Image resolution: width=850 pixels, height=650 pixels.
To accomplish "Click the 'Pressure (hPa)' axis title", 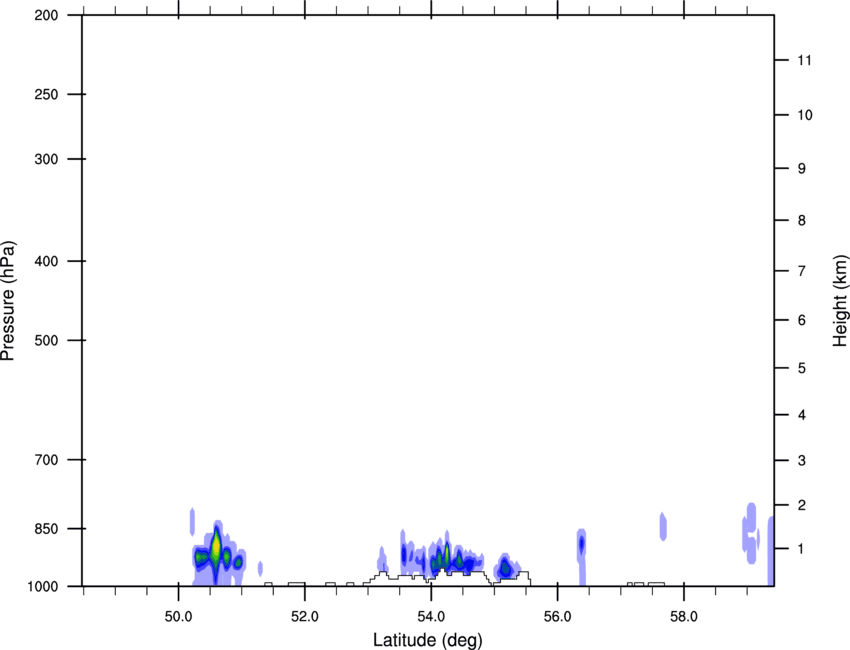I will click(8, 300).
